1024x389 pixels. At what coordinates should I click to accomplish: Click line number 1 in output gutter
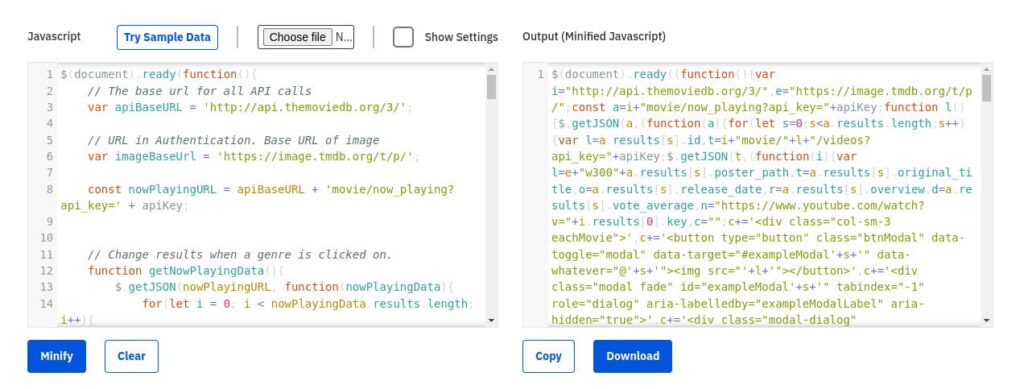coord(541,74)
